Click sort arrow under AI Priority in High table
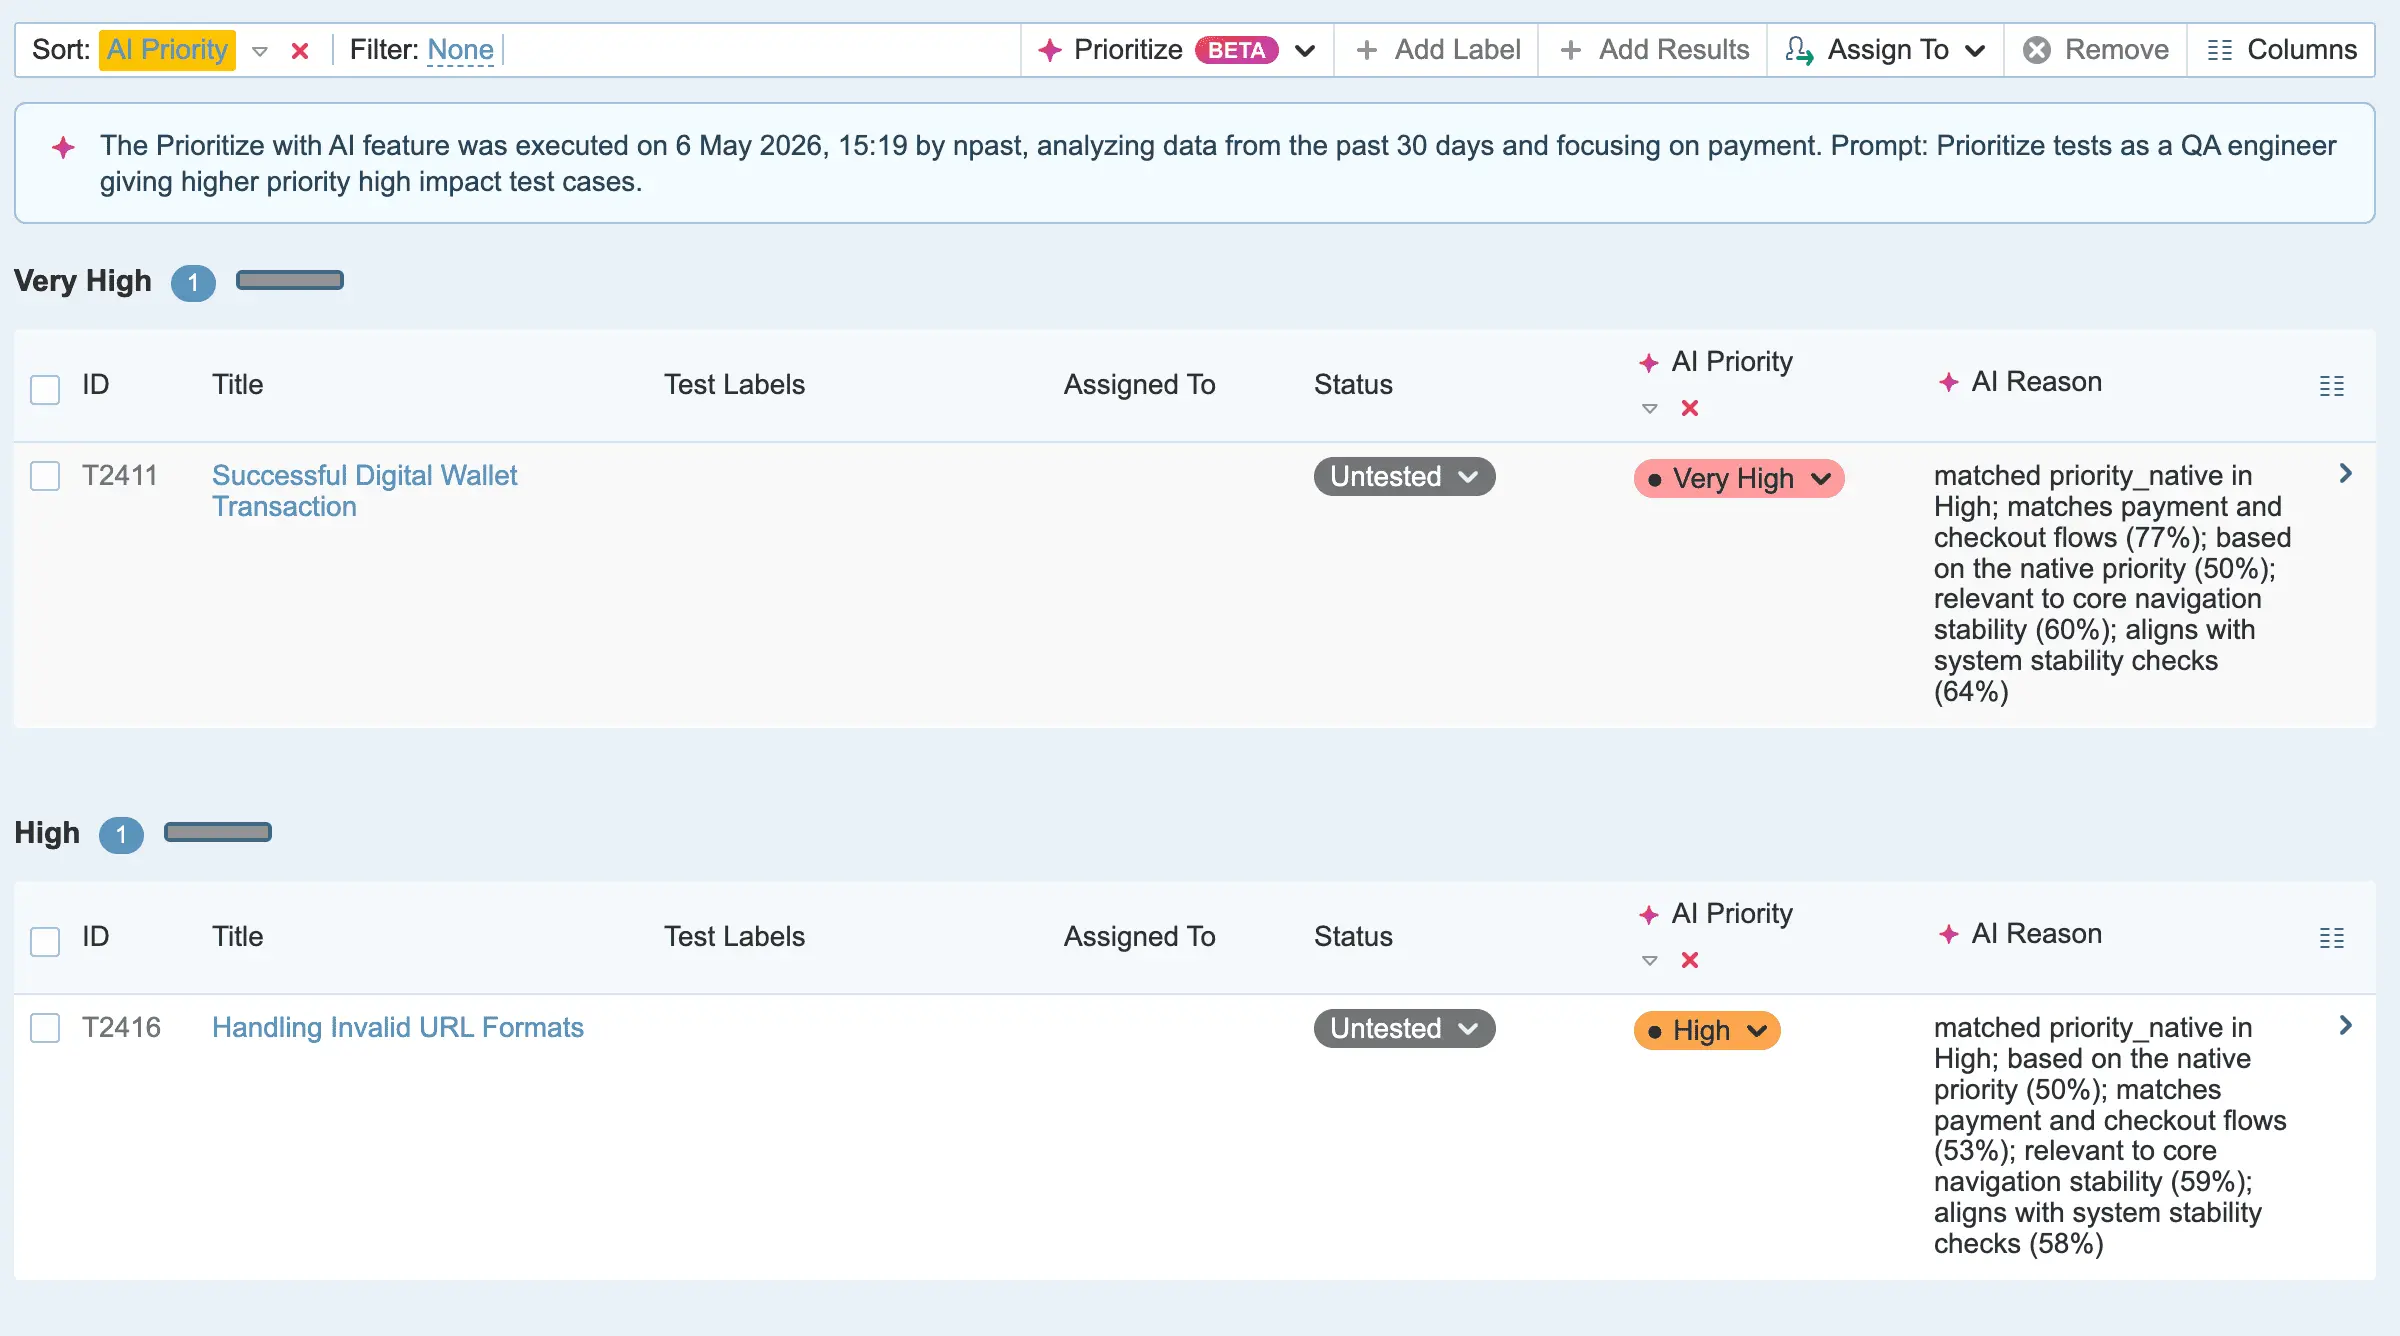 tap(1650, 960)
